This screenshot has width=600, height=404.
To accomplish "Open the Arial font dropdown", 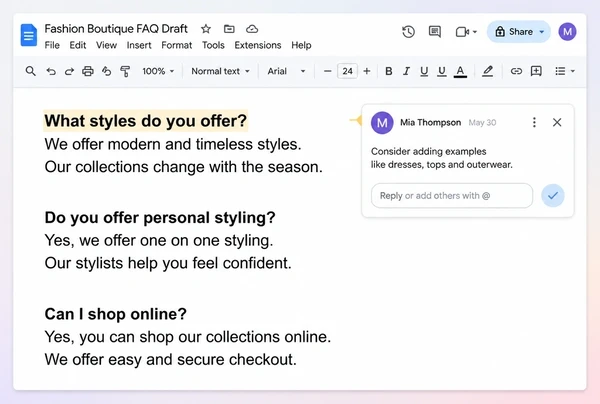I will click(x=286, y=71).
